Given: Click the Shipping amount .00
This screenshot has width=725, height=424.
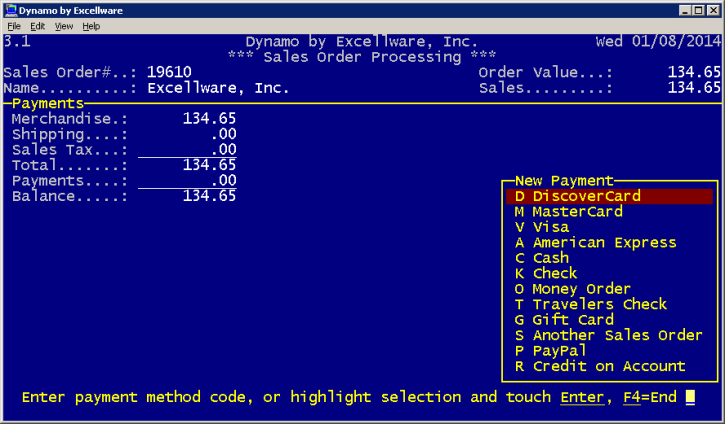Looking at the screenshot, I should [223, 134].
